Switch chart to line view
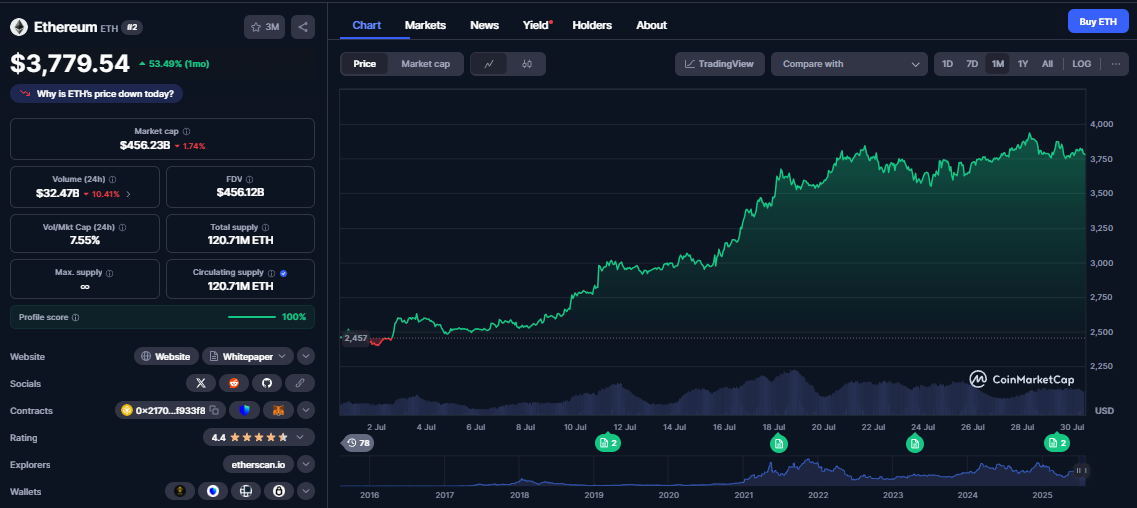This screenshot has height=508, width=1137. [489, 64]
